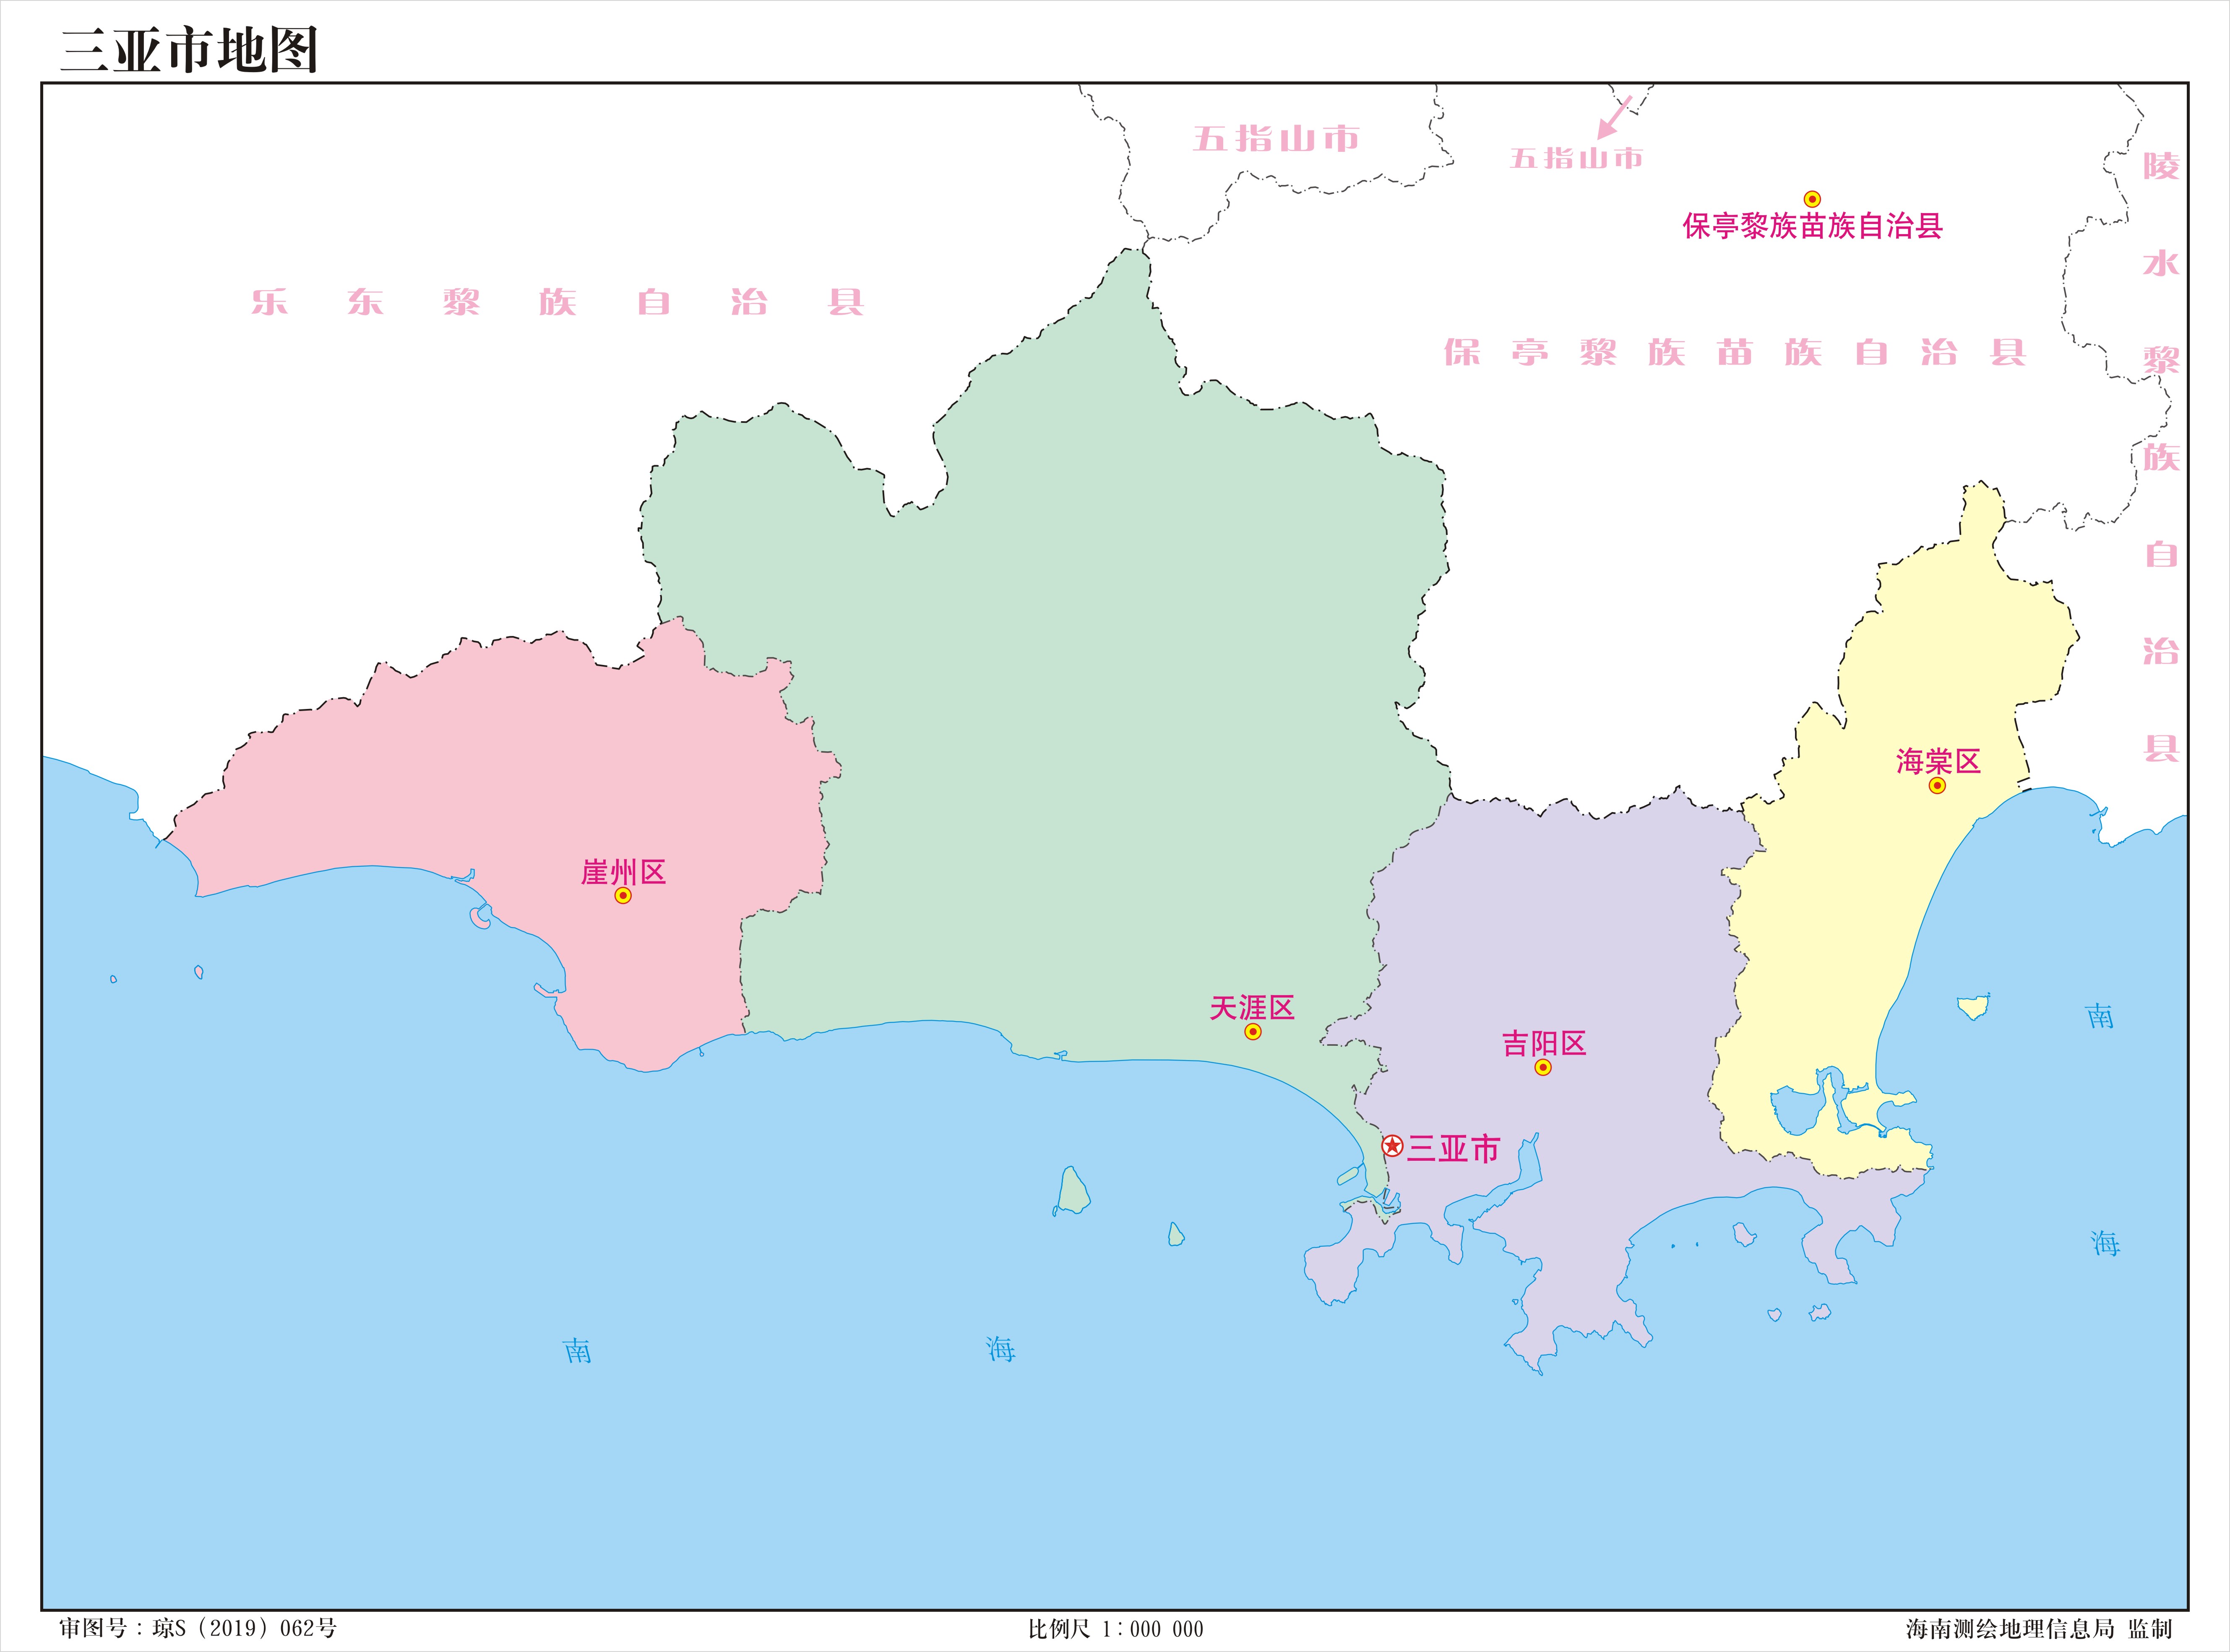Click the red star Sanya city marker
2230x1652 pixels.
coord(1392,1146)
